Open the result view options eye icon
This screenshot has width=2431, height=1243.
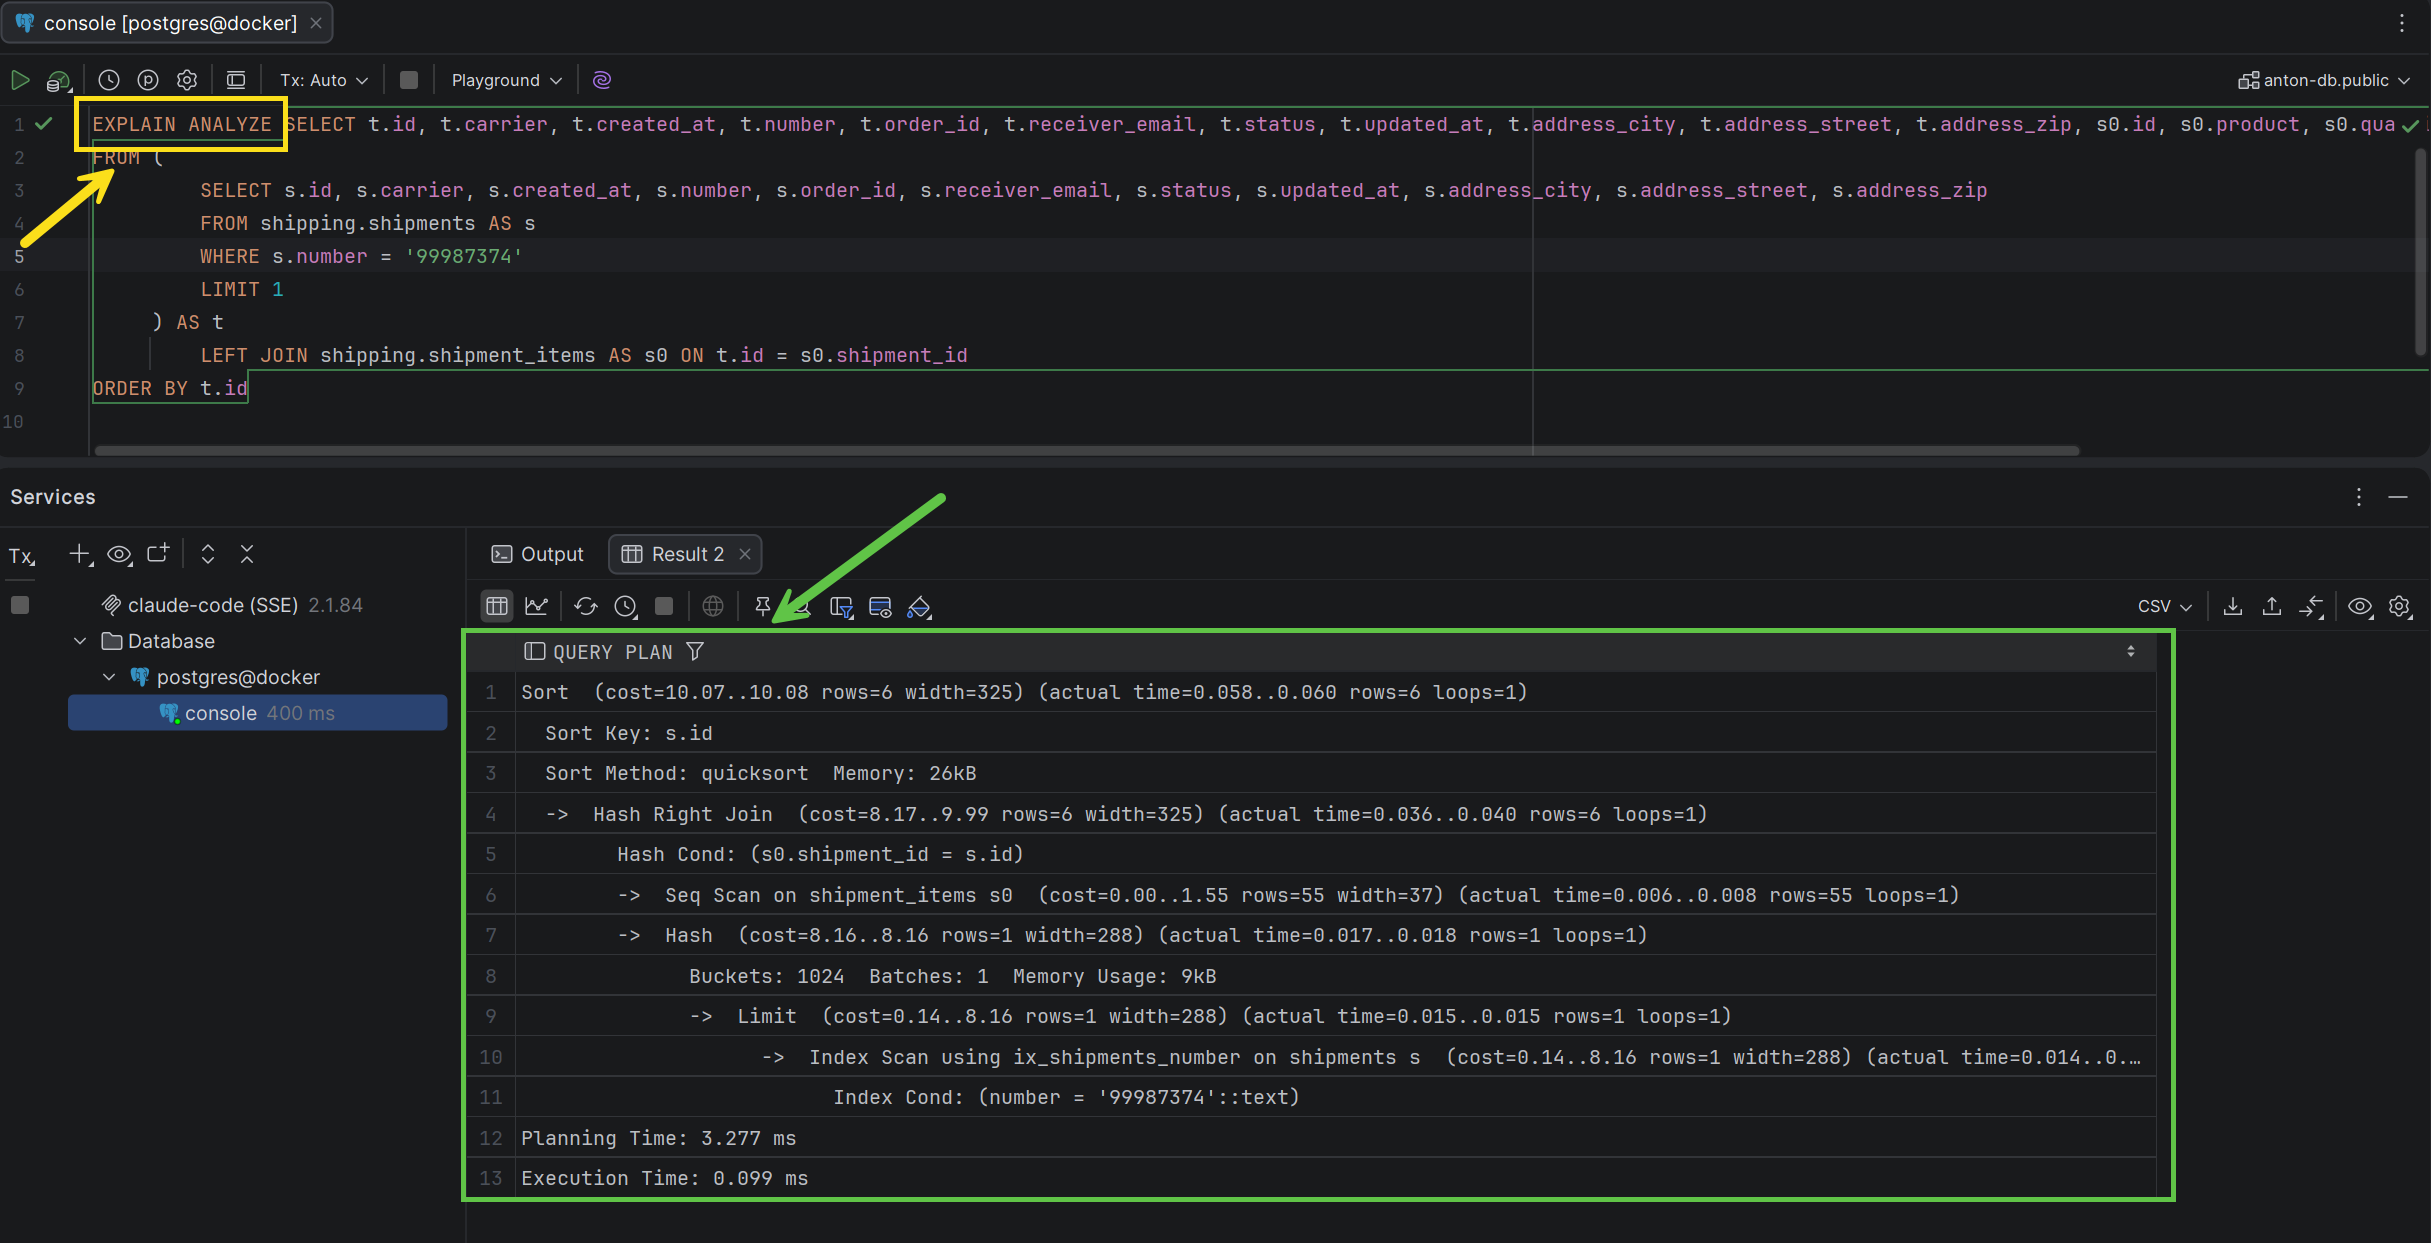[2360, 606]
